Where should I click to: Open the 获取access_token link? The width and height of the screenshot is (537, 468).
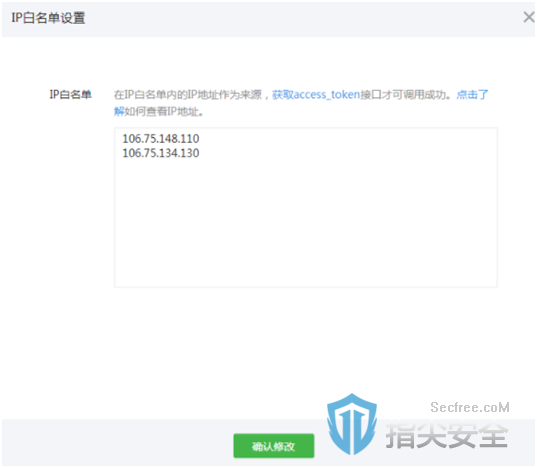(316, 94)
